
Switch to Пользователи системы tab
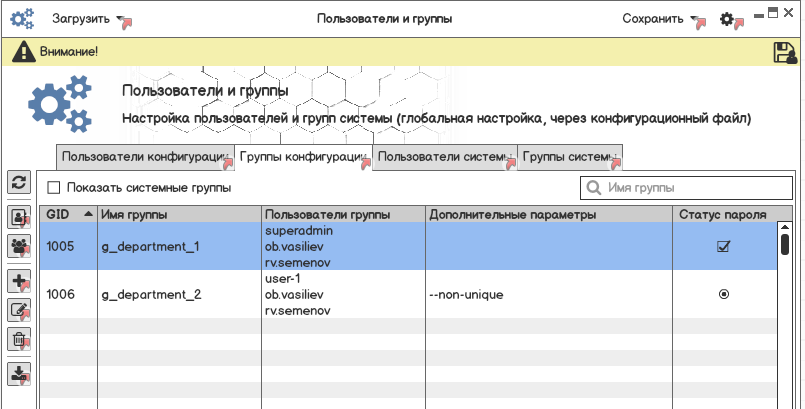tap(445, 157)
